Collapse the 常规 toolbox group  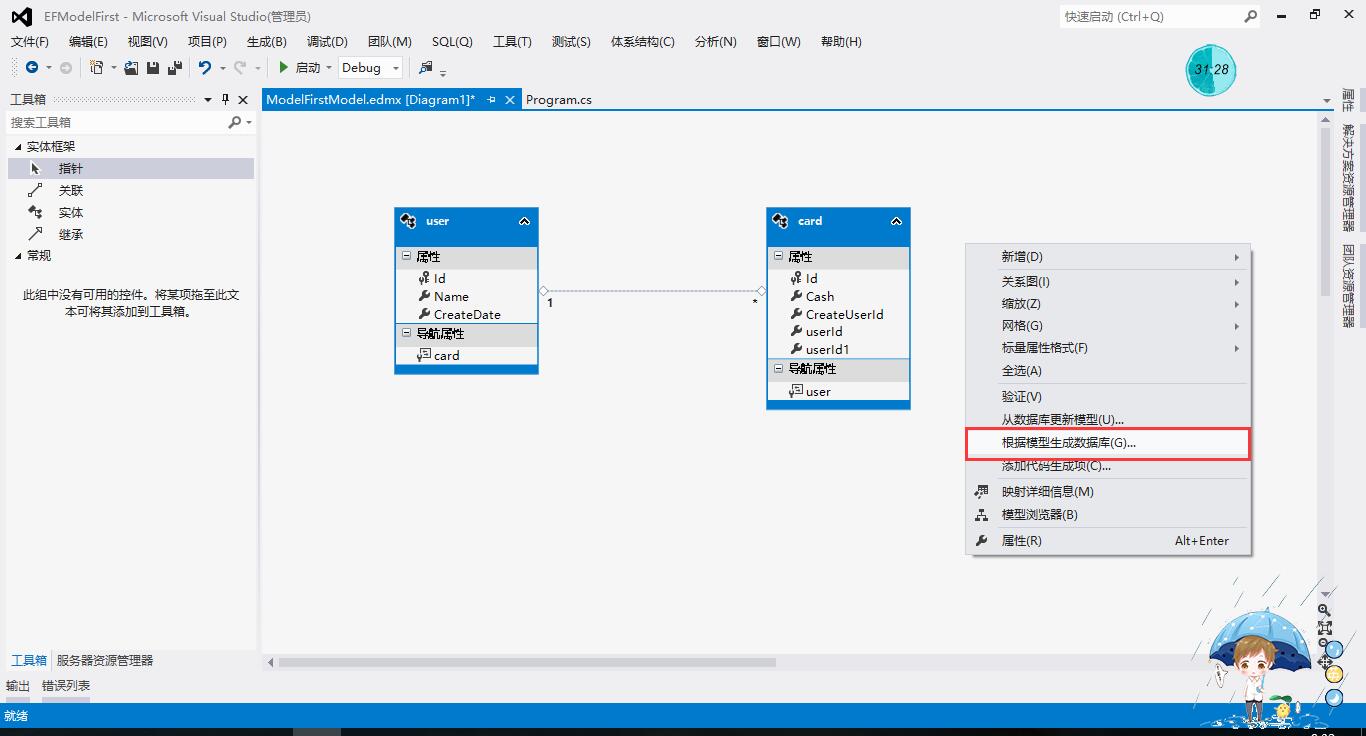click(x=18, y=256)
